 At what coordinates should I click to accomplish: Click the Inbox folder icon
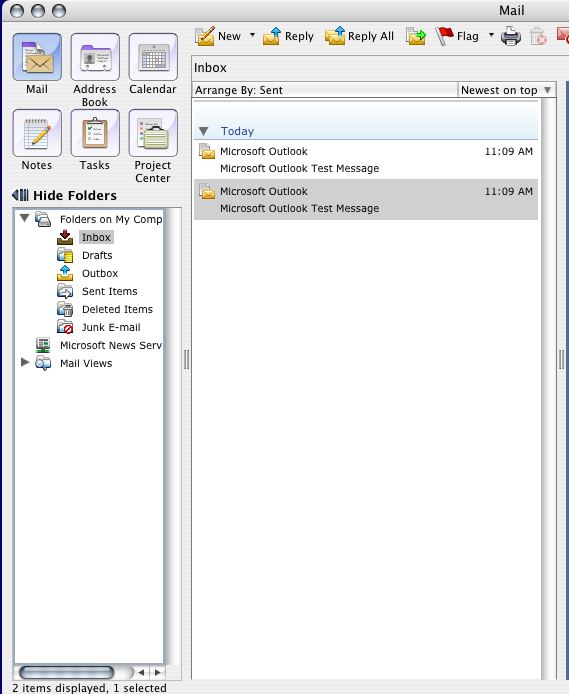(x=65, y=237)
